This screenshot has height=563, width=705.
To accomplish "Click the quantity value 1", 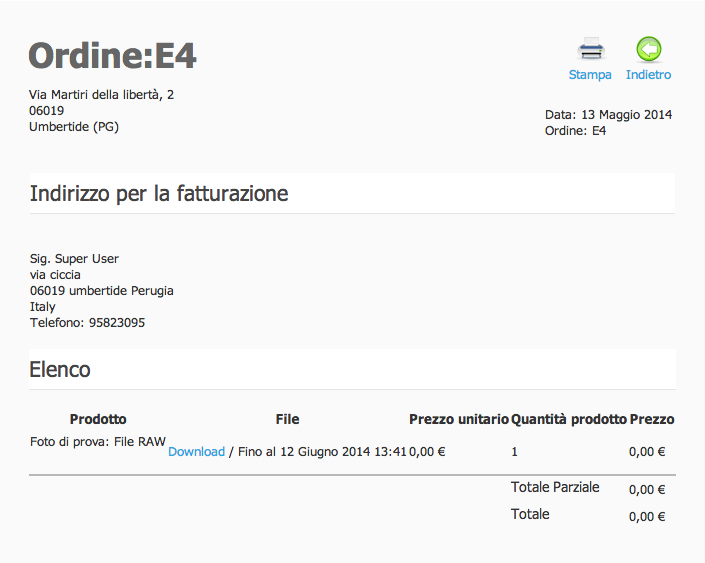I will tap(515, 452).
